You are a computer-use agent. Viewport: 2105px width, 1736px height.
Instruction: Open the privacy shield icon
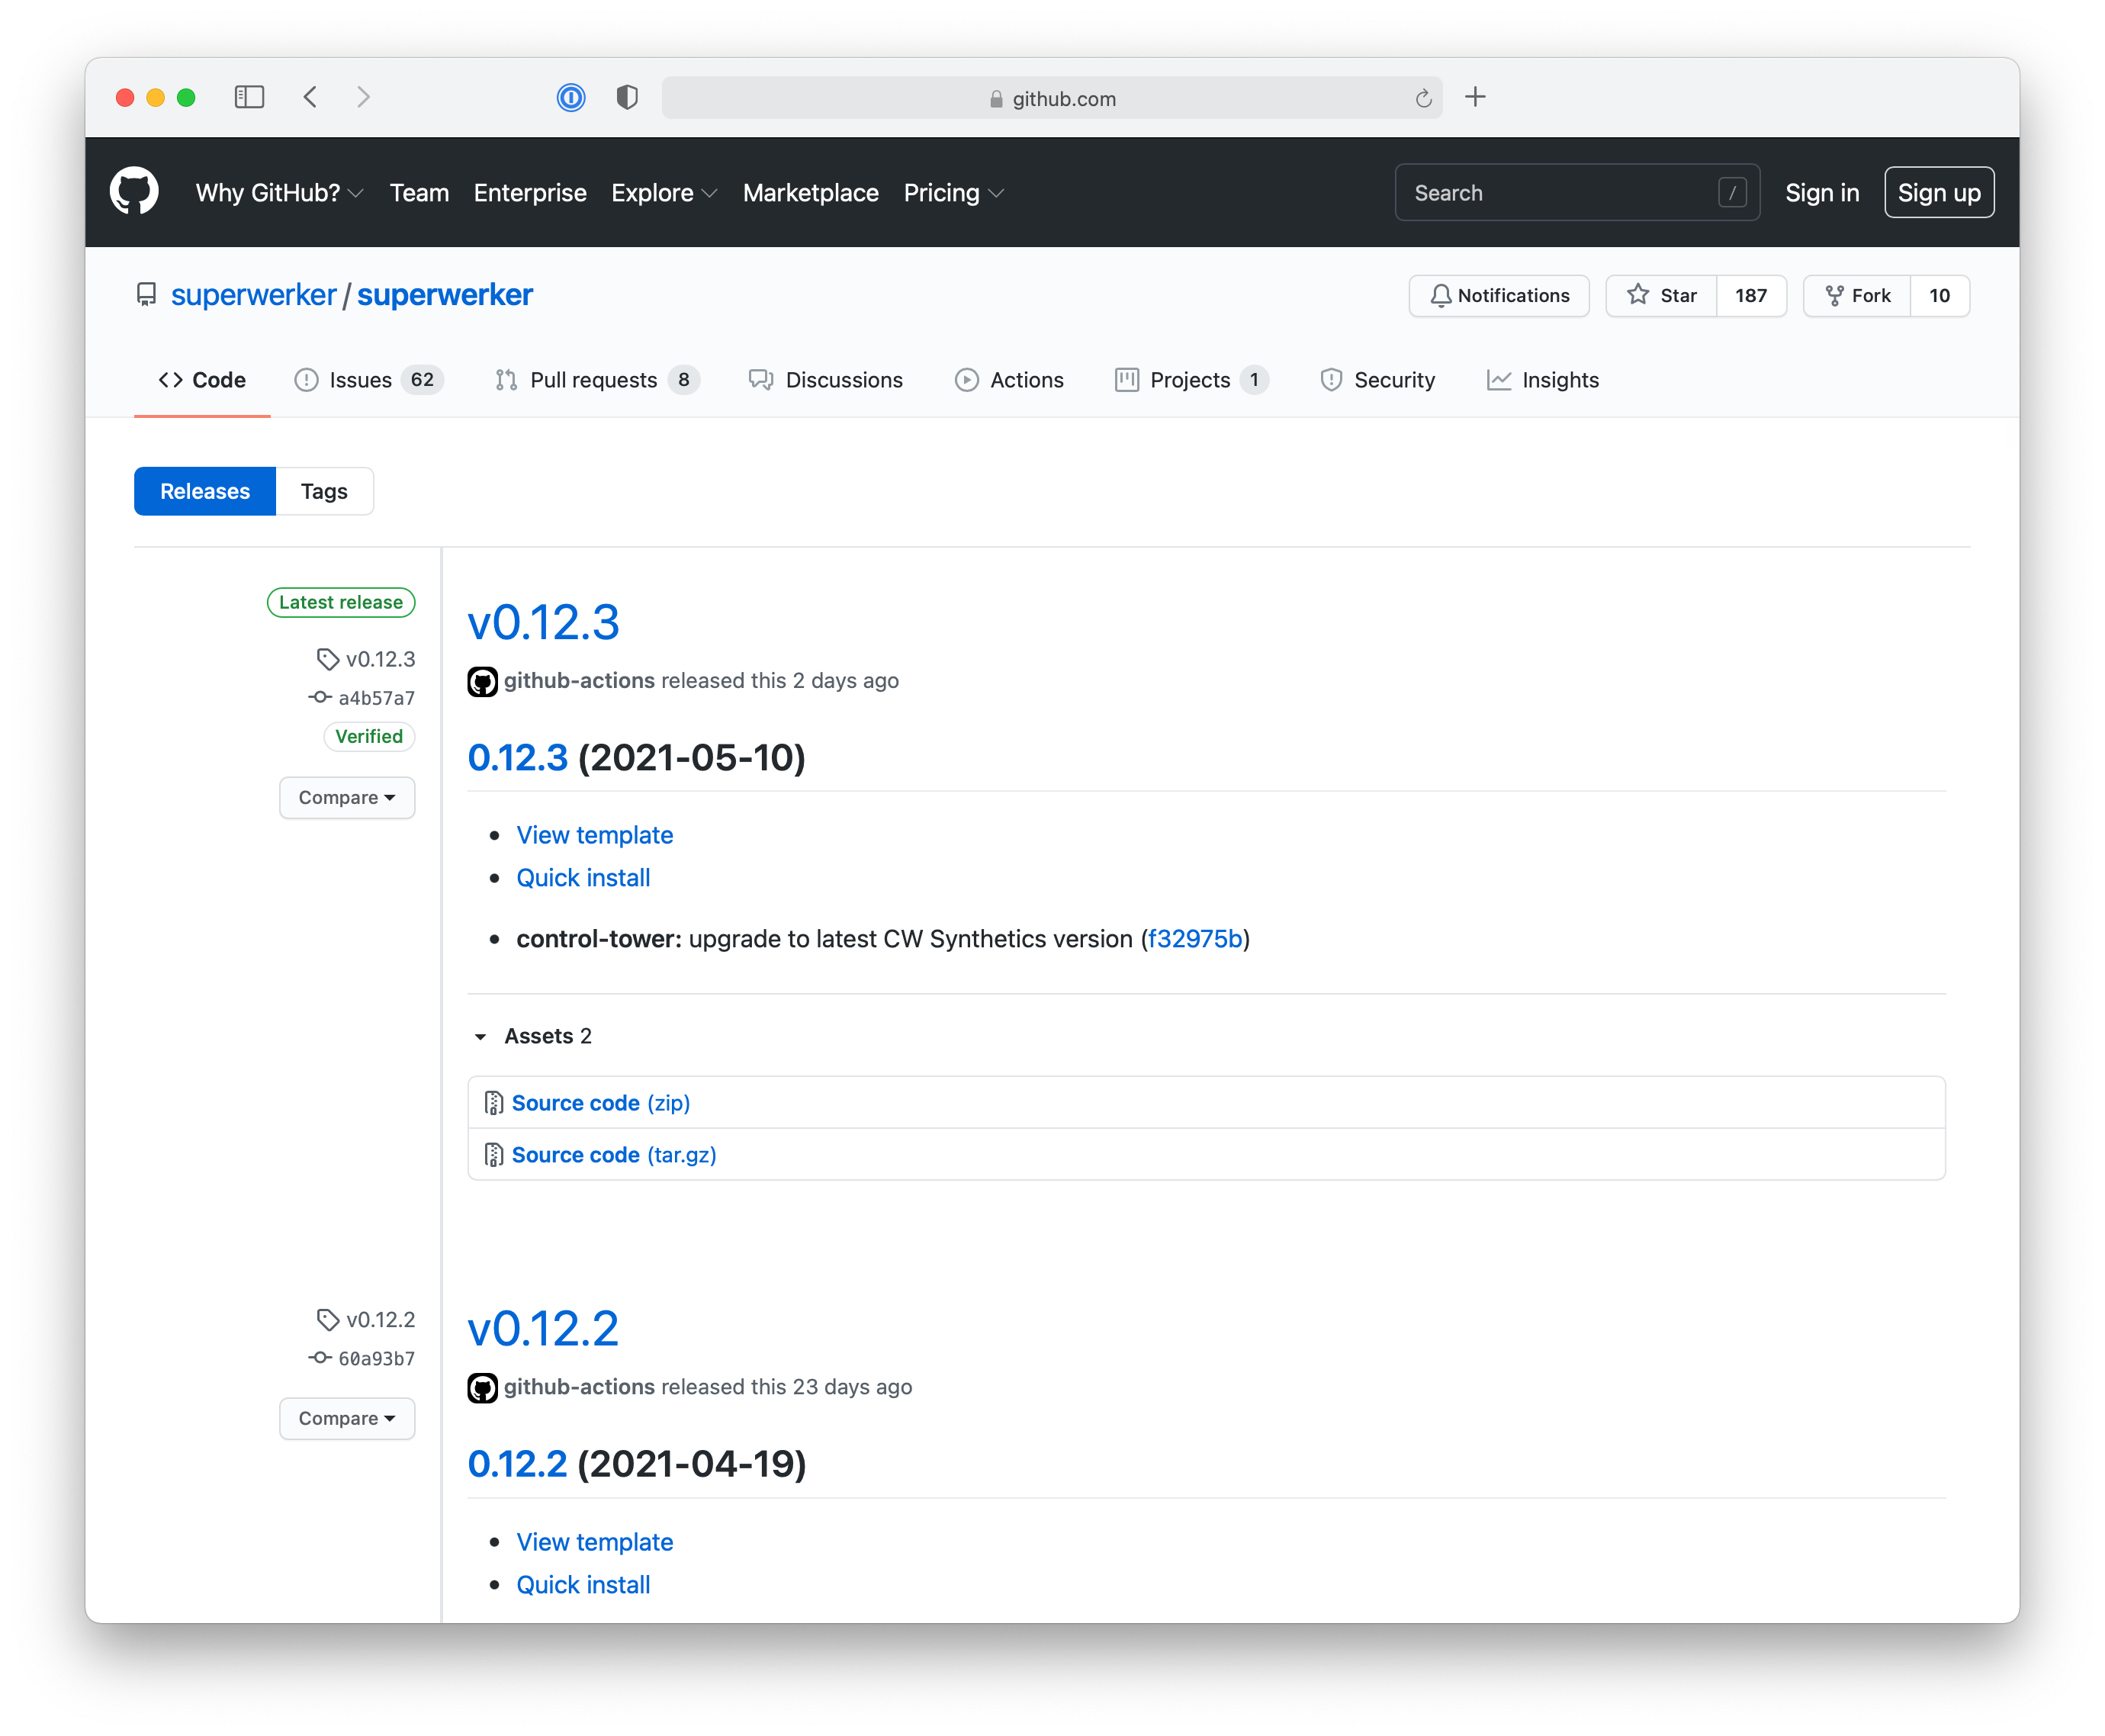(627, 97)
